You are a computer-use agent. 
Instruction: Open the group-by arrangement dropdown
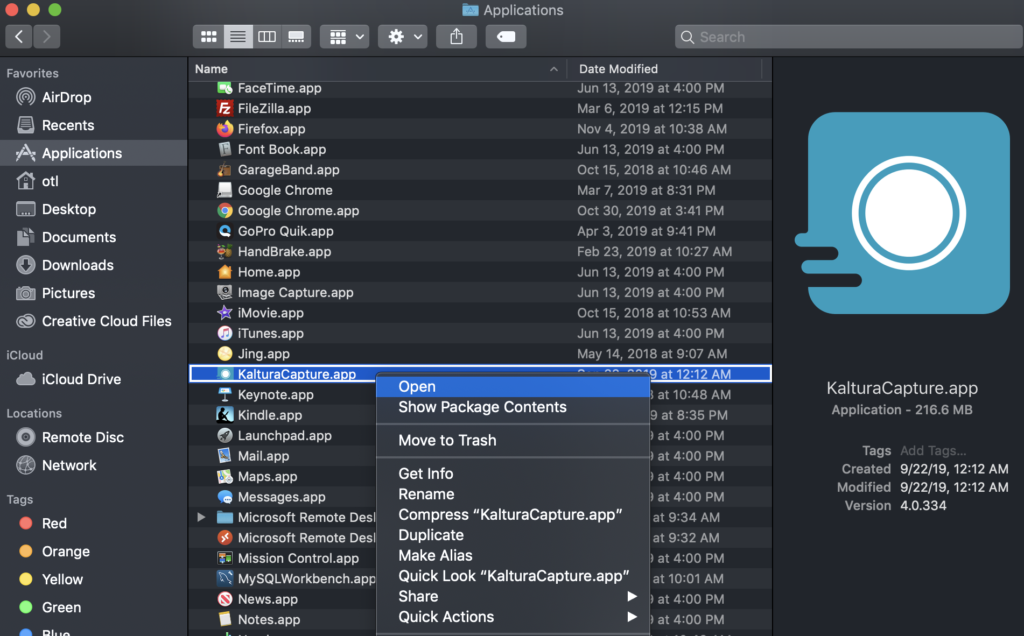345,37
